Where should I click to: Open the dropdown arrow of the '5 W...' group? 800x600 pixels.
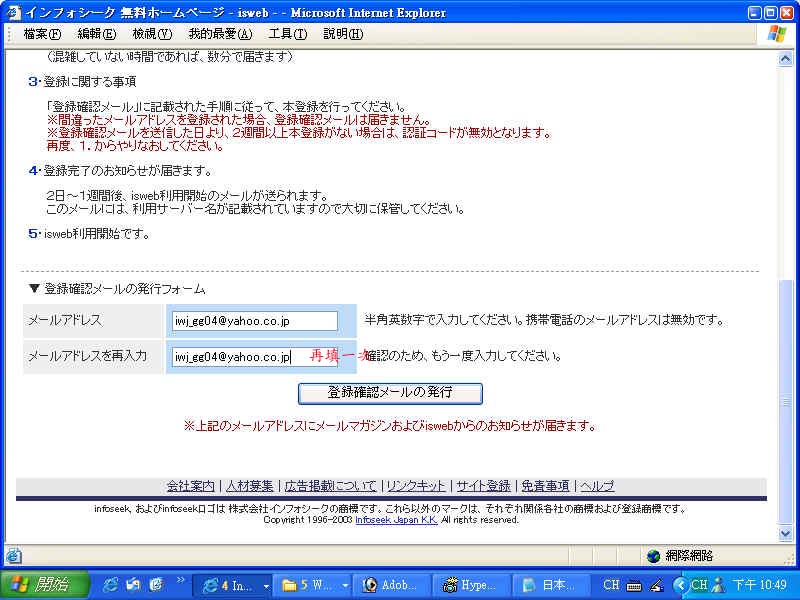pos(345,586)
